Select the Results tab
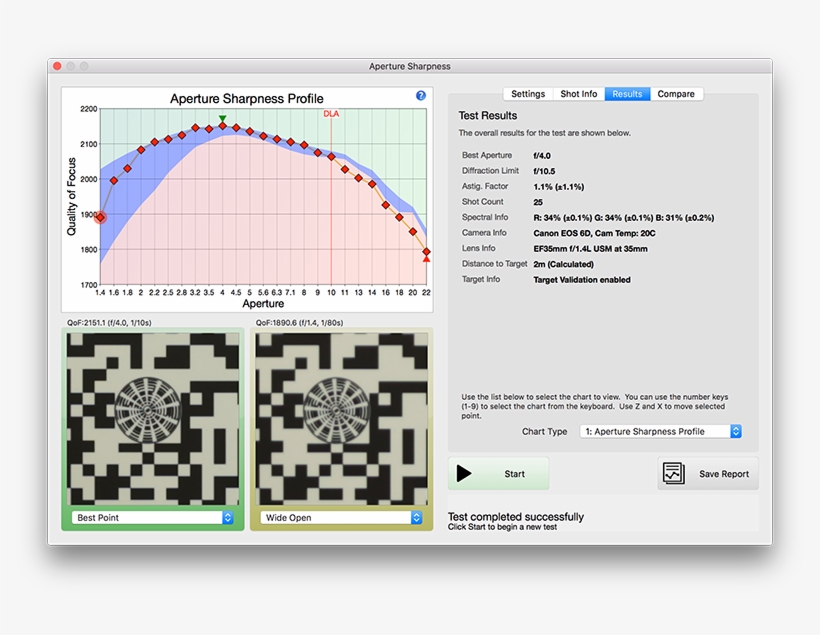The width and height of the screenshot is (820, 635). click(627, 94)
